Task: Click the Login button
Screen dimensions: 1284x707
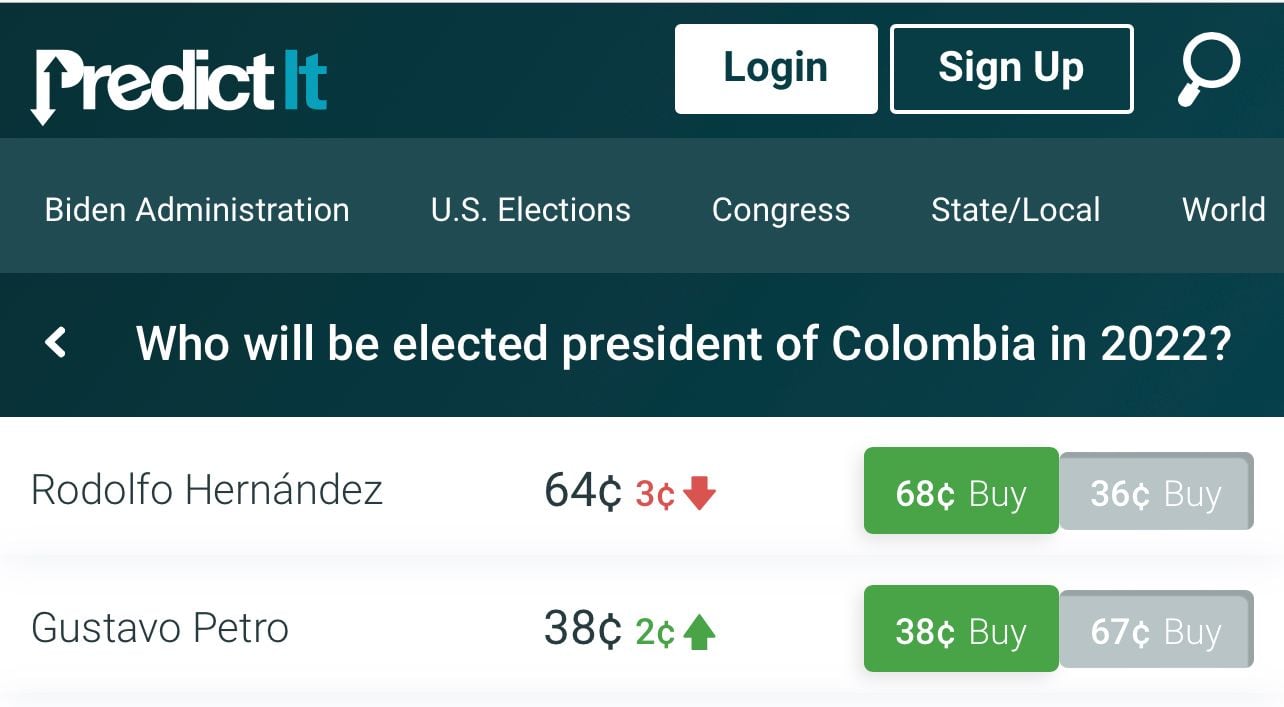Action: tap(775, 68)
